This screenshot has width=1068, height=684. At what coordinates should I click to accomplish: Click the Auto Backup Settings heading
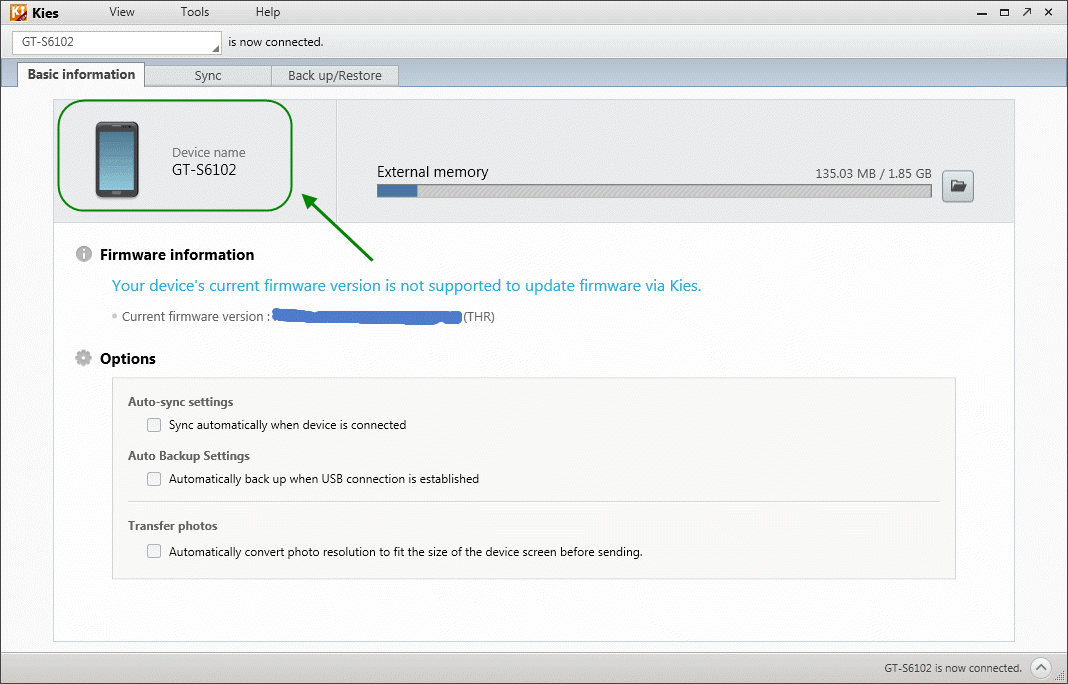pyautogui.click(x=189, y=456)
